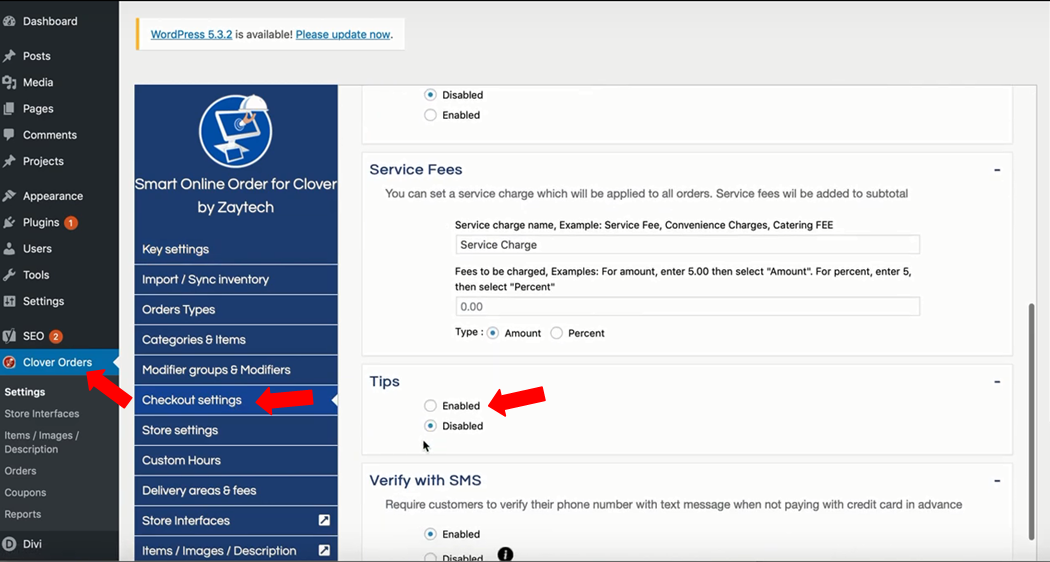1050x562 pixels.
Task: Open Key settings tab
Action: point(236,249)
